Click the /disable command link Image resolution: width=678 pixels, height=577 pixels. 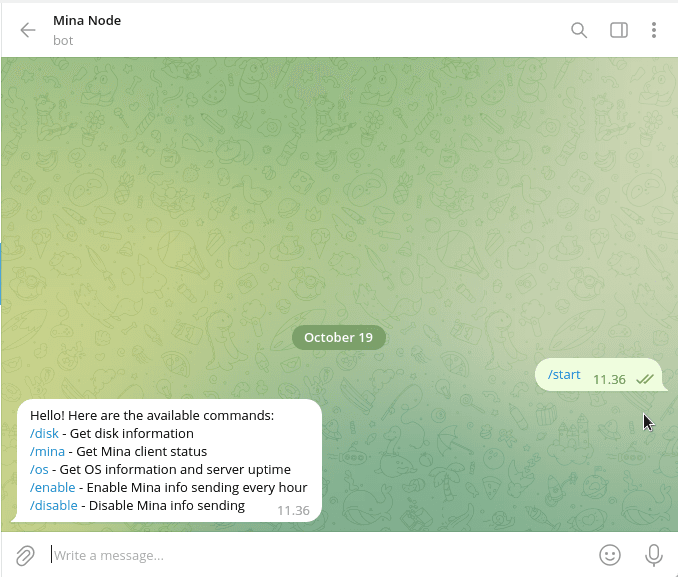[x=54, y=505]
